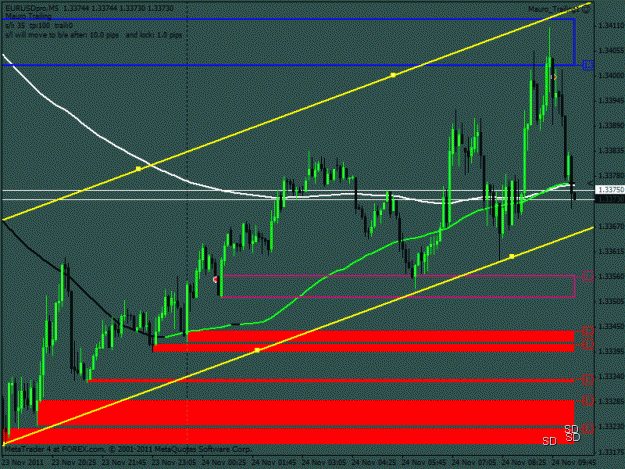Viewport: 625px width, 469px height.
Task: Click the 24 Nov 05:45 time label
Action: click(424, 463)
